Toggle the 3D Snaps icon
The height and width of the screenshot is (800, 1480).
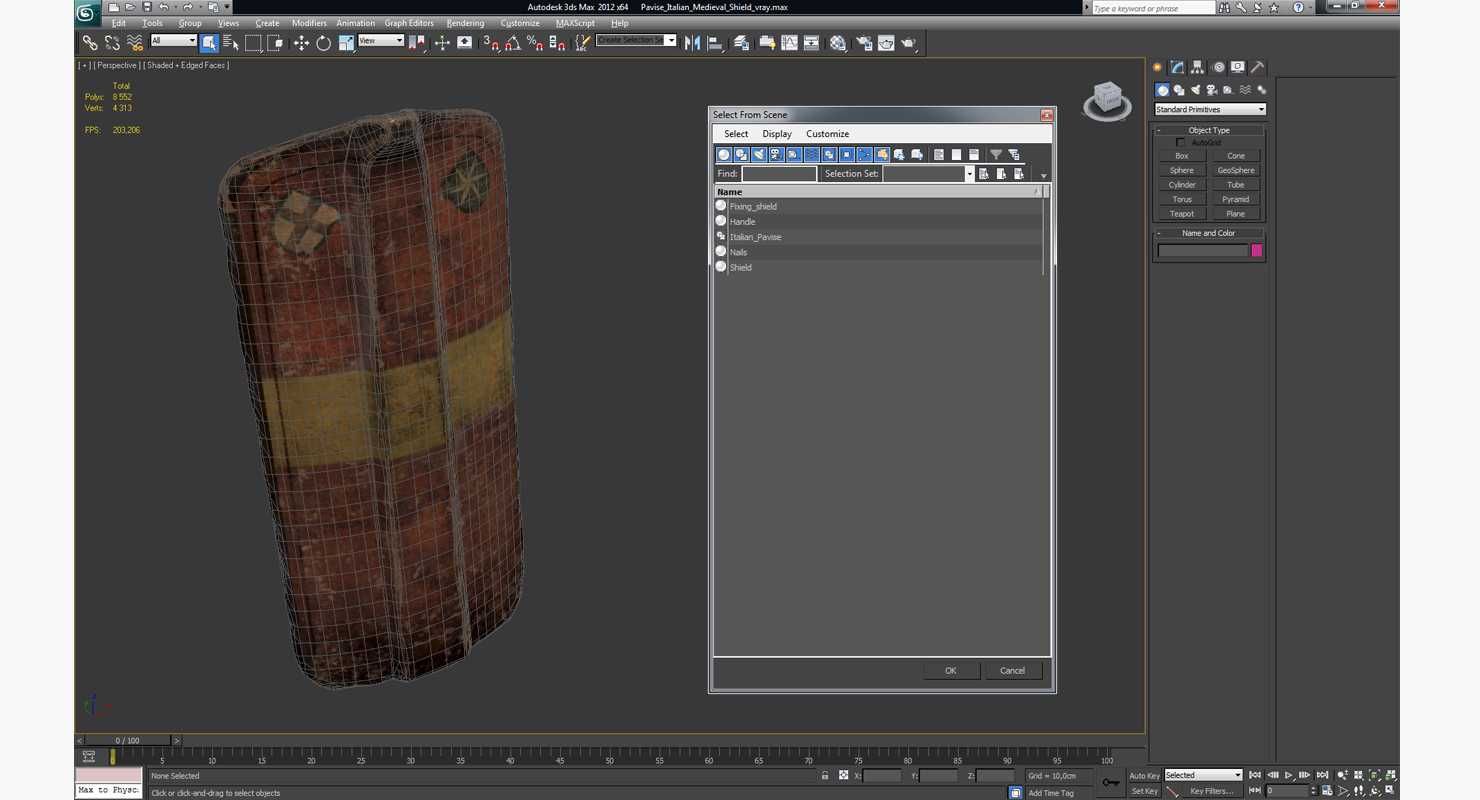tap(490, 43)
